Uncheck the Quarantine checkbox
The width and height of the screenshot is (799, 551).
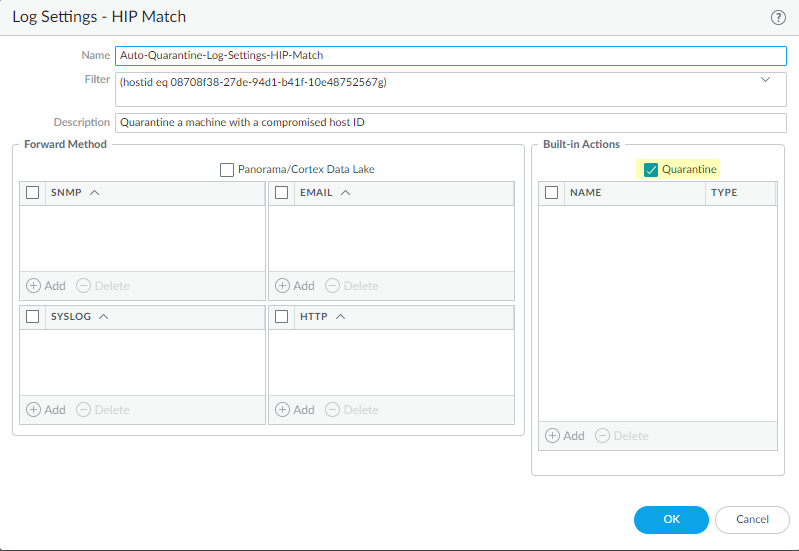[651, 170]
